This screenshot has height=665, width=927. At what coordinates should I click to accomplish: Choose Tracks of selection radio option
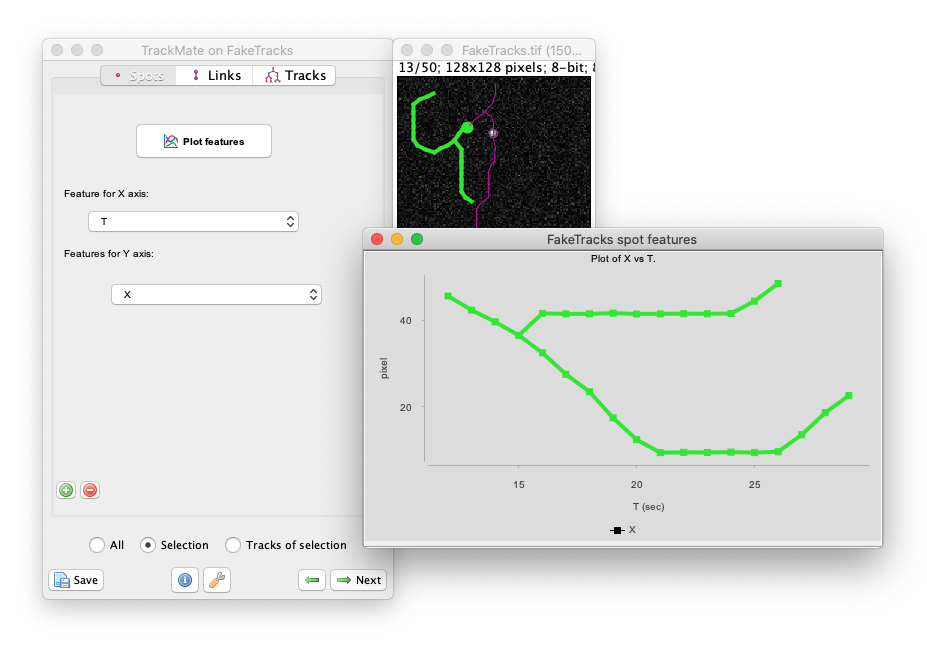(x=233, y=545)
